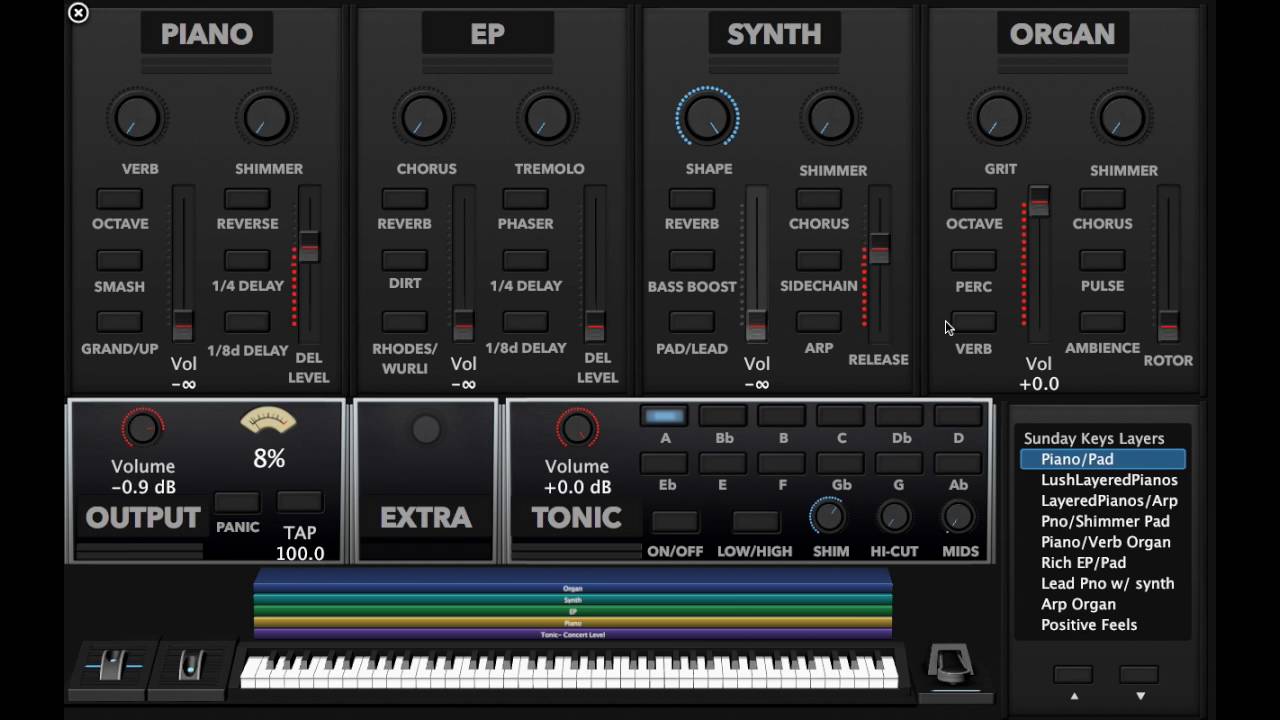This screenshot has height=720, width=1280.
Task: Click the Piano VERB knob
Action: (x=139, y=118)
